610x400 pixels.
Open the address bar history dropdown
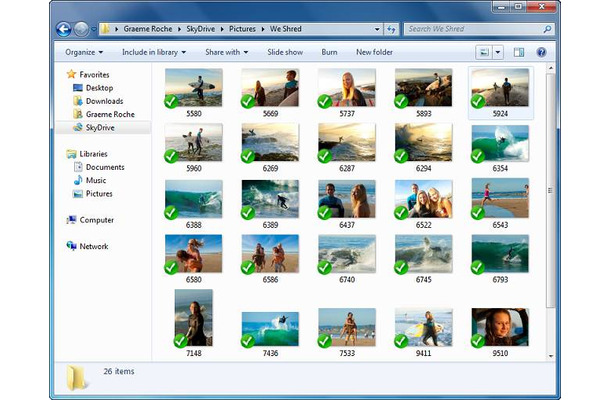pyautogui.click(x=377, y=29)
